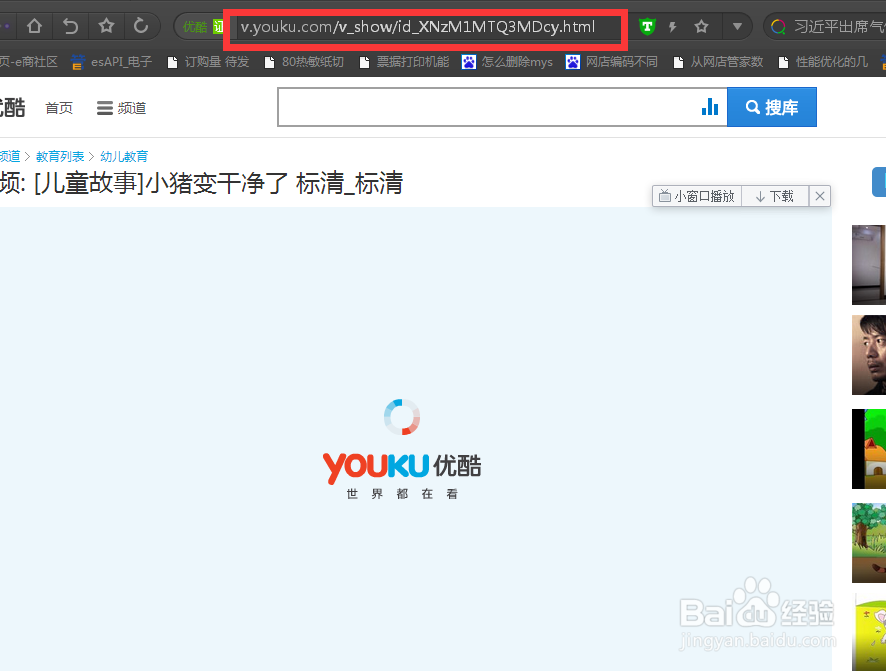This screenshot has width=886, height=671.
Task: Open the yellow cartoon video thumbnail
Action: 869,632
